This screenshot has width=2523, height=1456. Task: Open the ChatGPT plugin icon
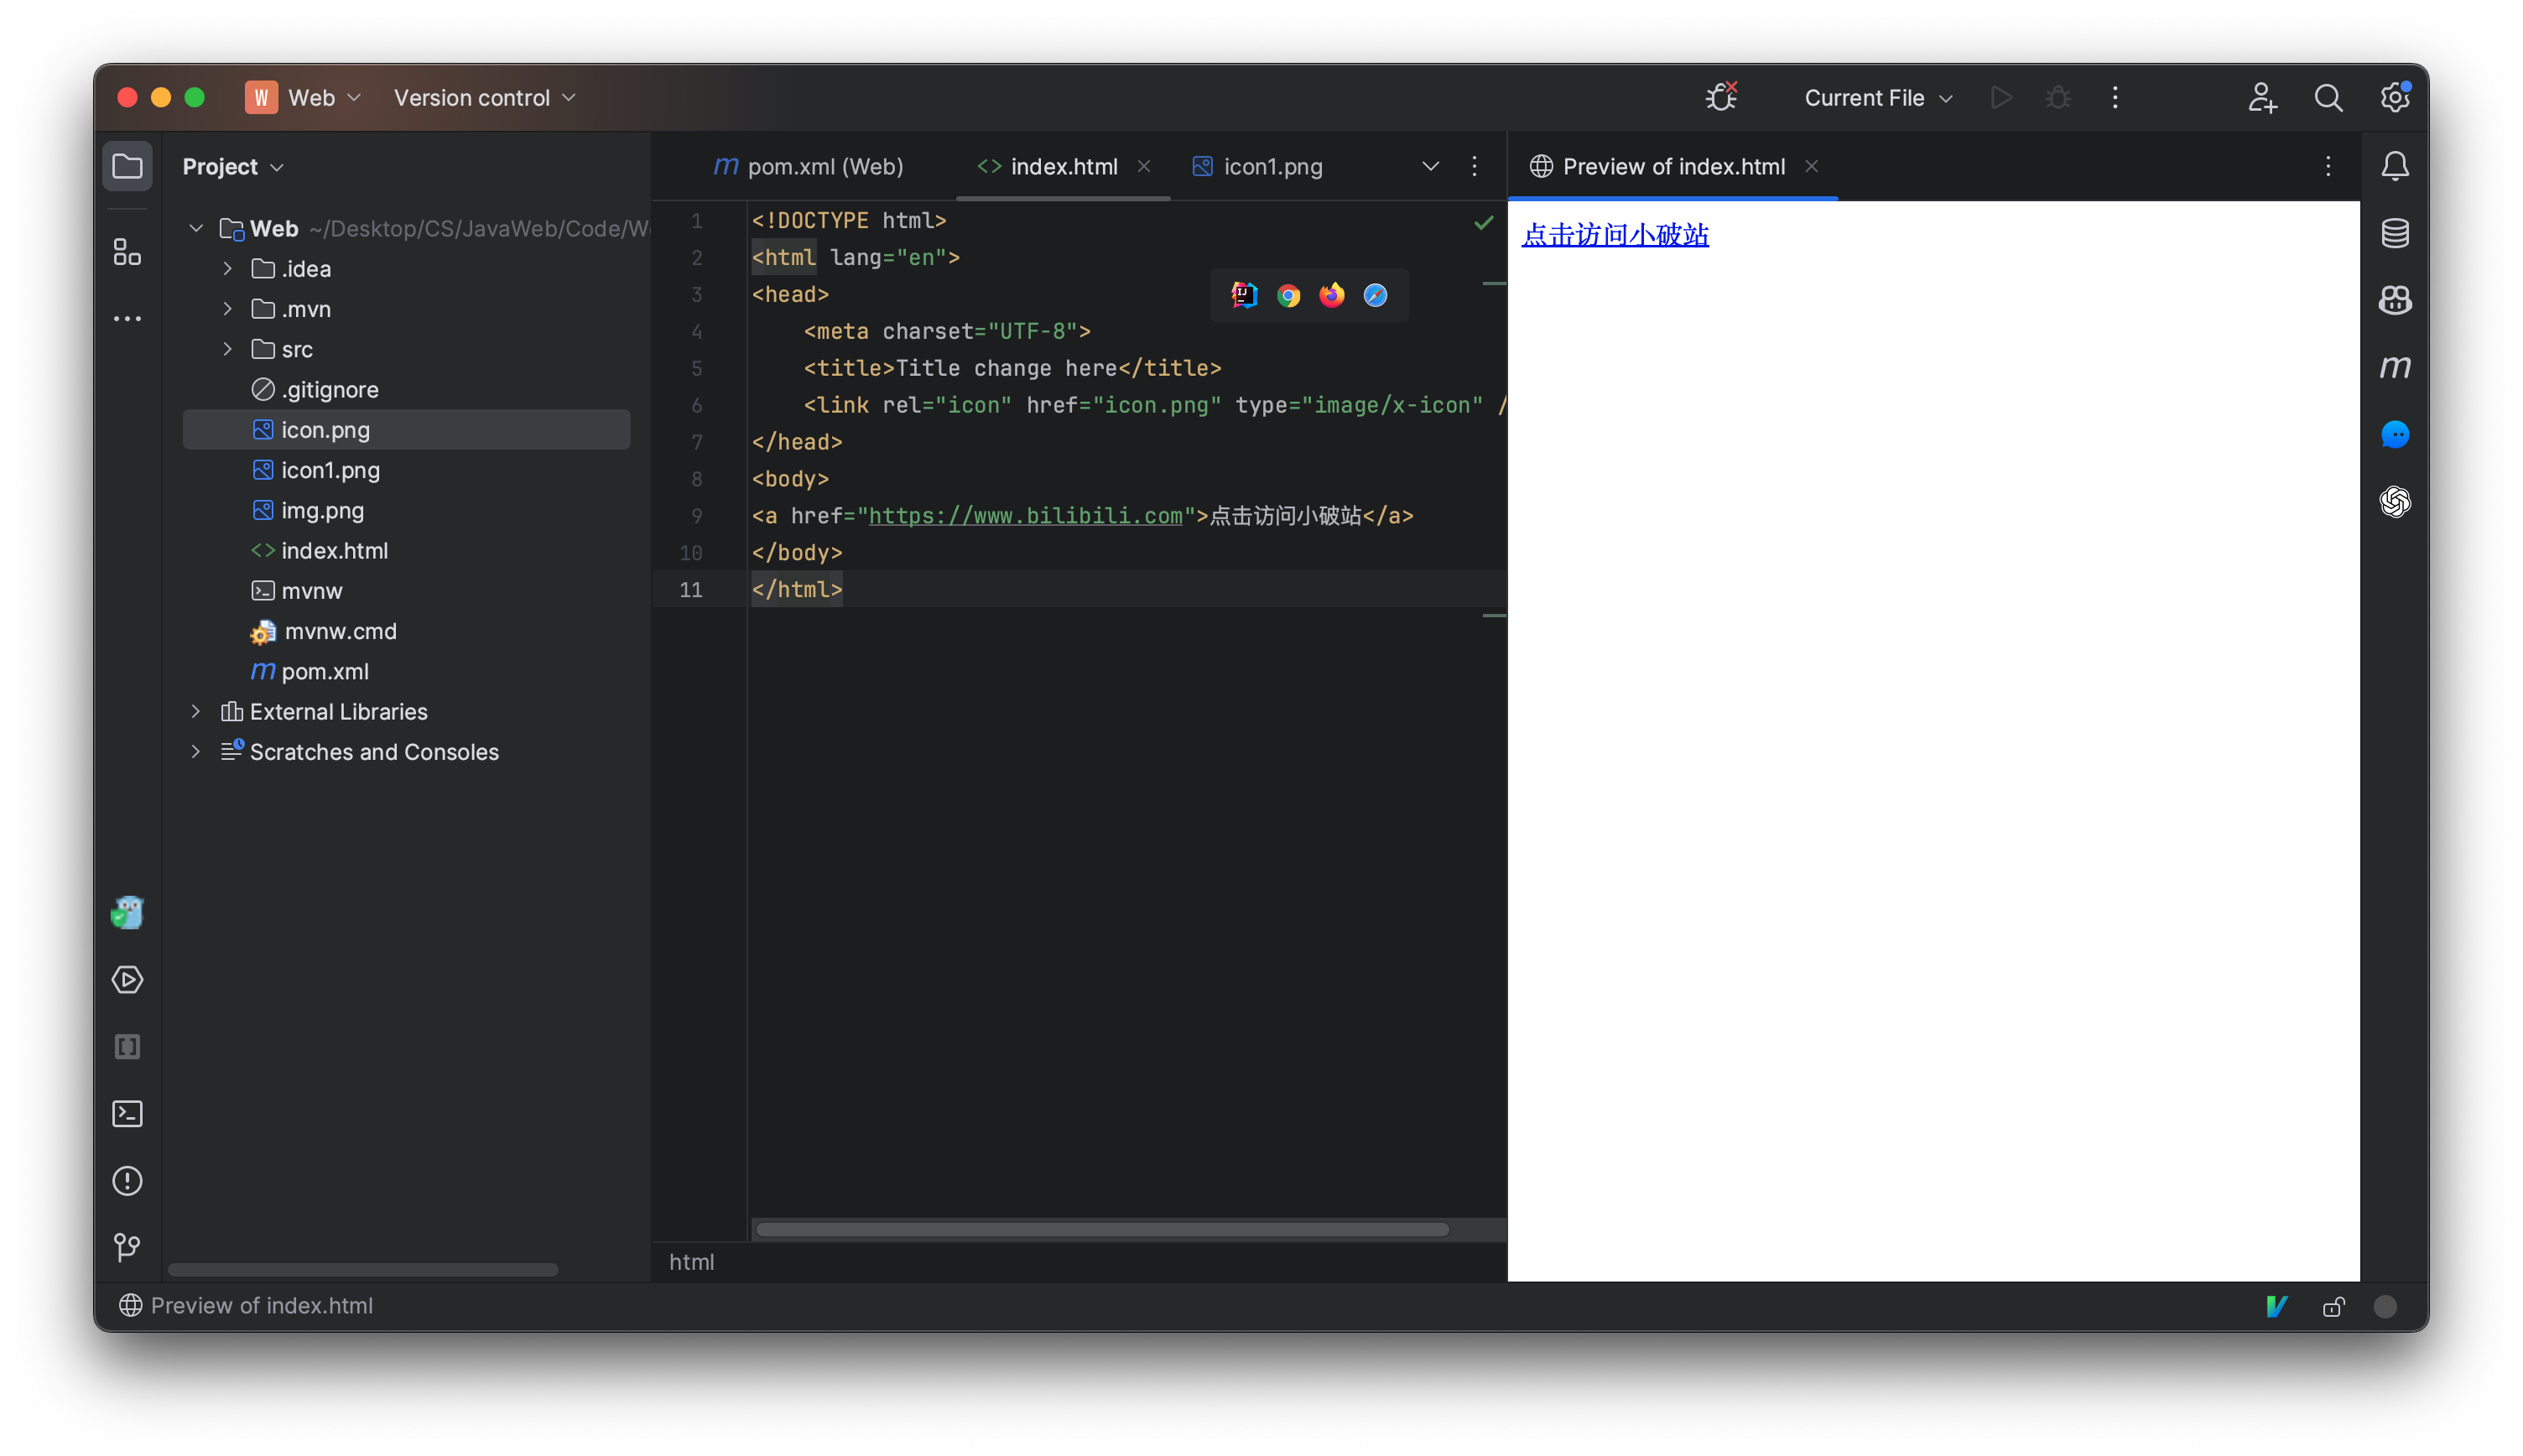pyautogui.click(x=2395, y=501)
